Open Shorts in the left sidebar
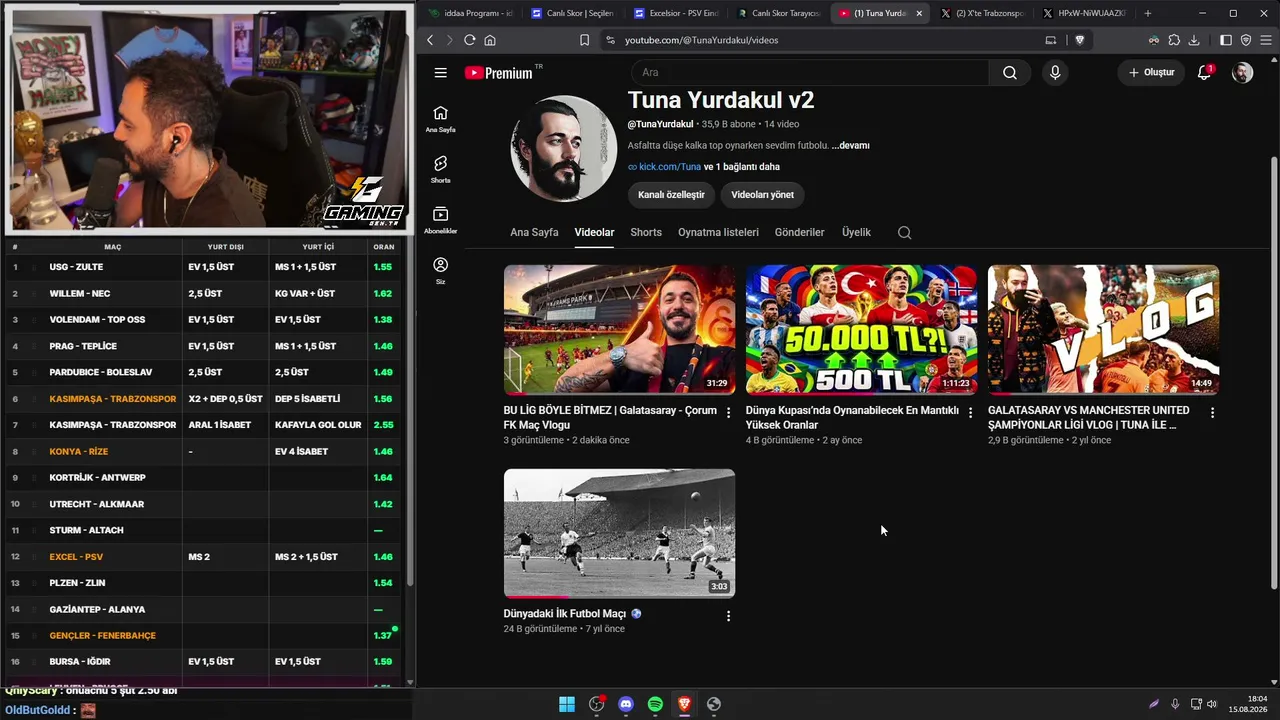Viewport: 1280px width, 720px height. pyautogui.click(x=440, y=169)
